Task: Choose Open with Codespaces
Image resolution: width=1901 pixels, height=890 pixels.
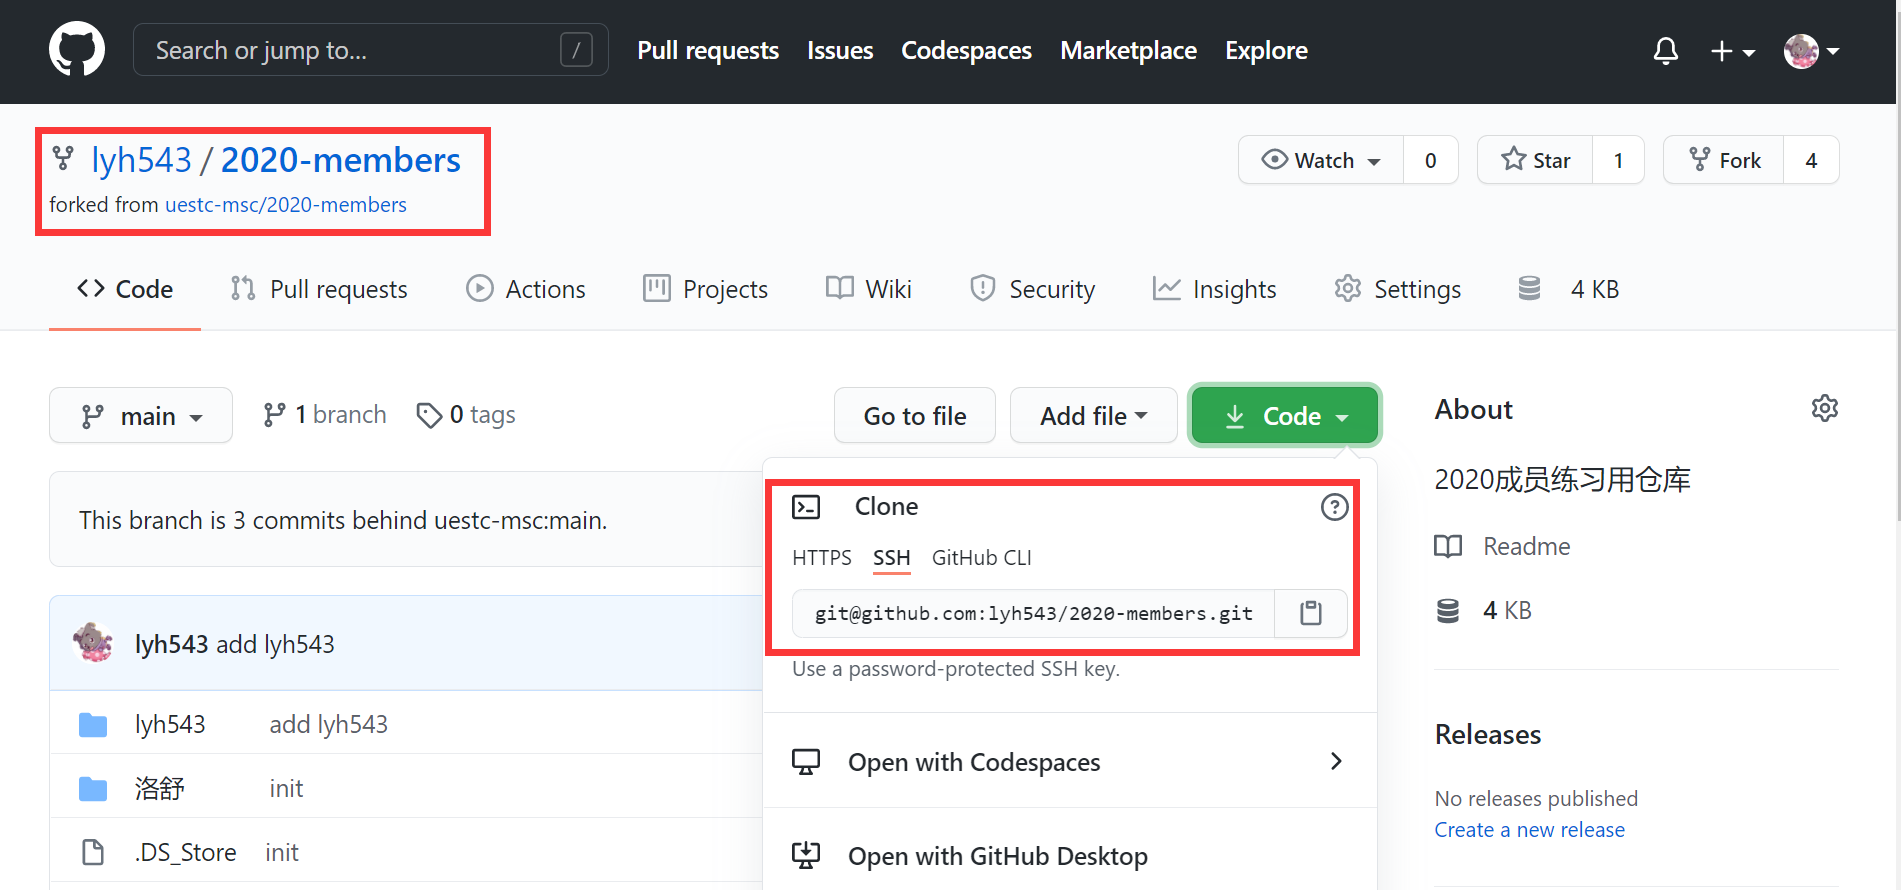Action: 1070,762
